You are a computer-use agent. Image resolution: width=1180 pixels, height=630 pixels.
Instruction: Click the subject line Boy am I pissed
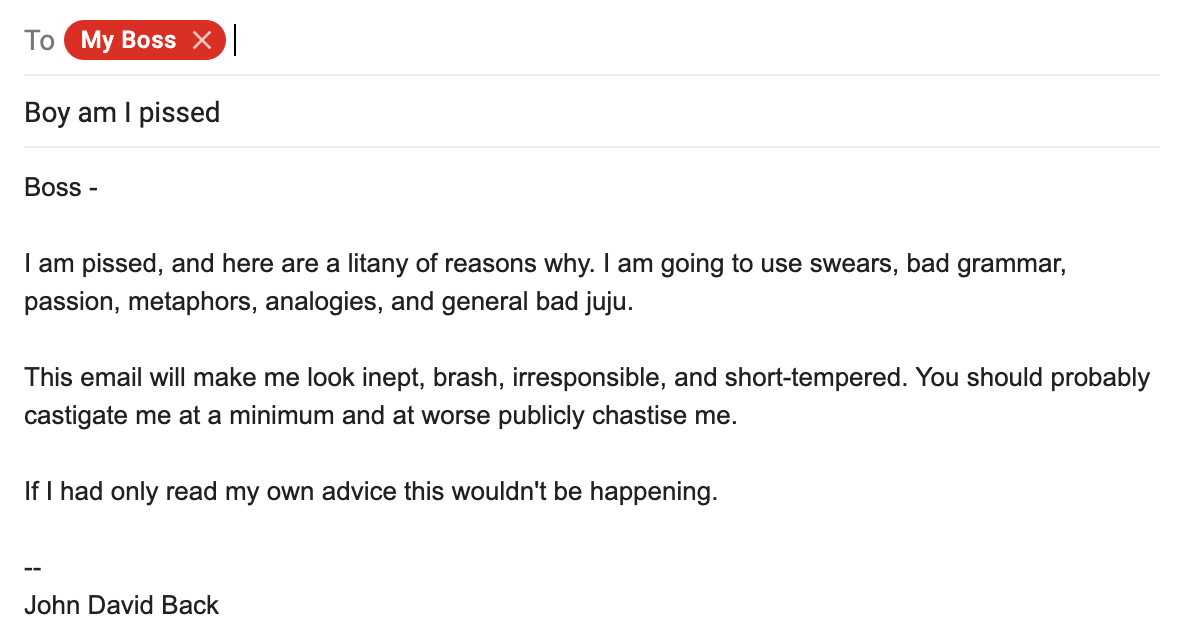click(122, 112)
